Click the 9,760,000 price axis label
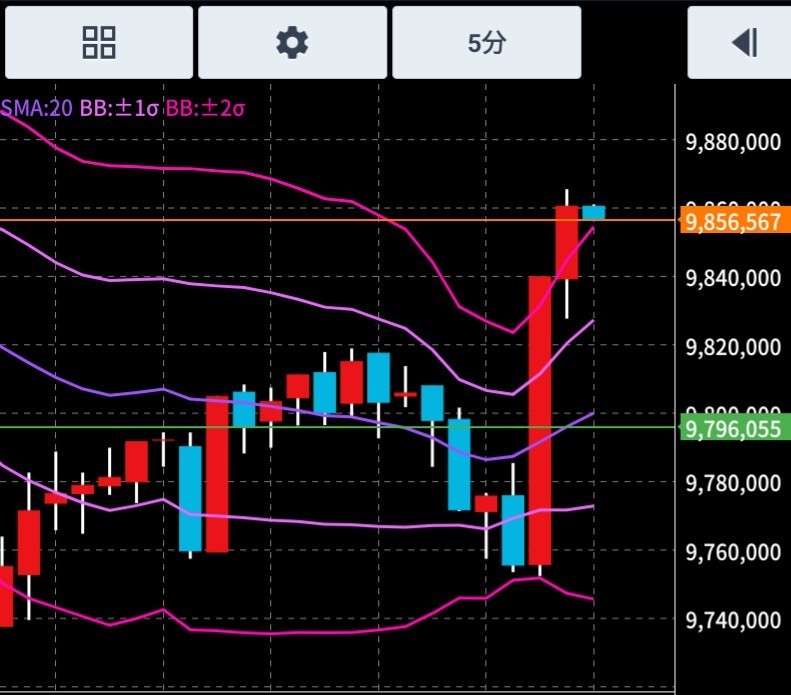This screenshot has height=695, width=791. pos(732,552)
